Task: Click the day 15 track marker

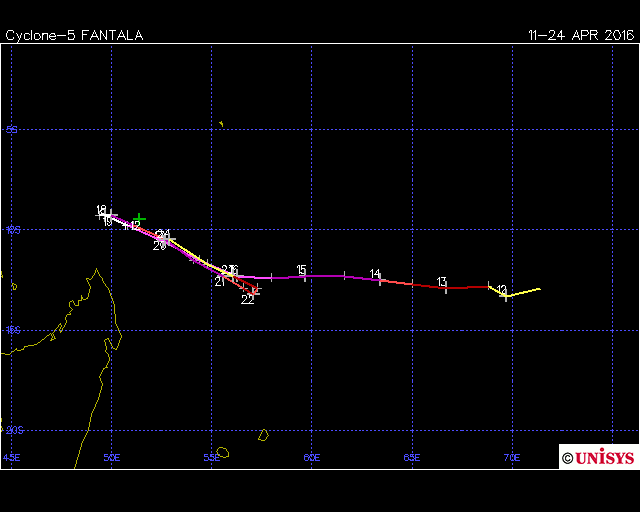Action: (x=304, y=276)
